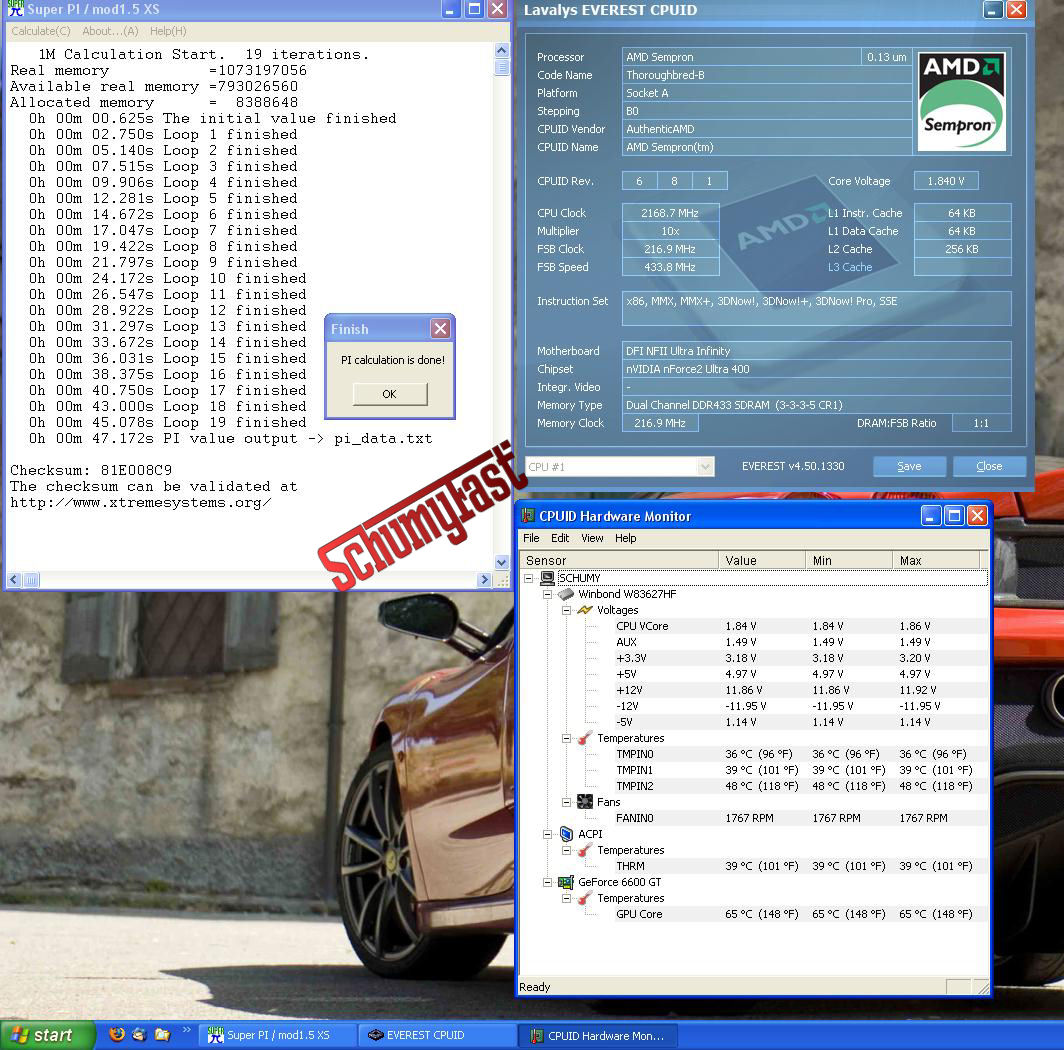Viewport: 1064px width, 1050px height.
Task: Click the Super PI scroll down arrow
Action: point(501,562)
